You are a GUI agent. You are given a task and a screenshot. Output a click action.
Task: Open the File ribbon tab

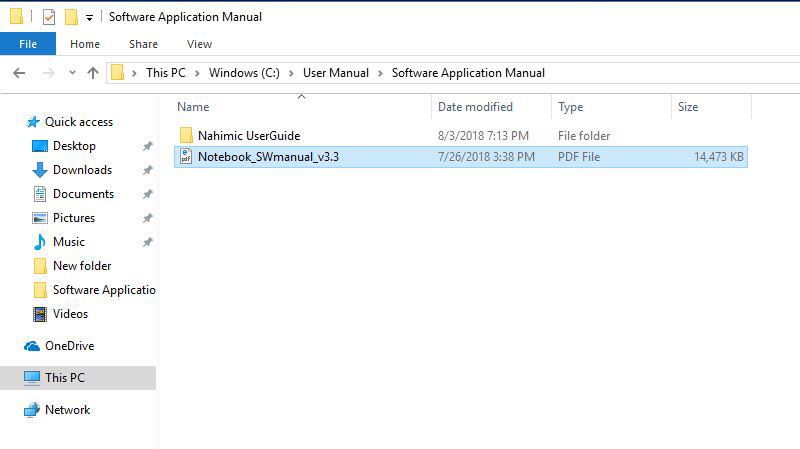[x=28, y=44]
